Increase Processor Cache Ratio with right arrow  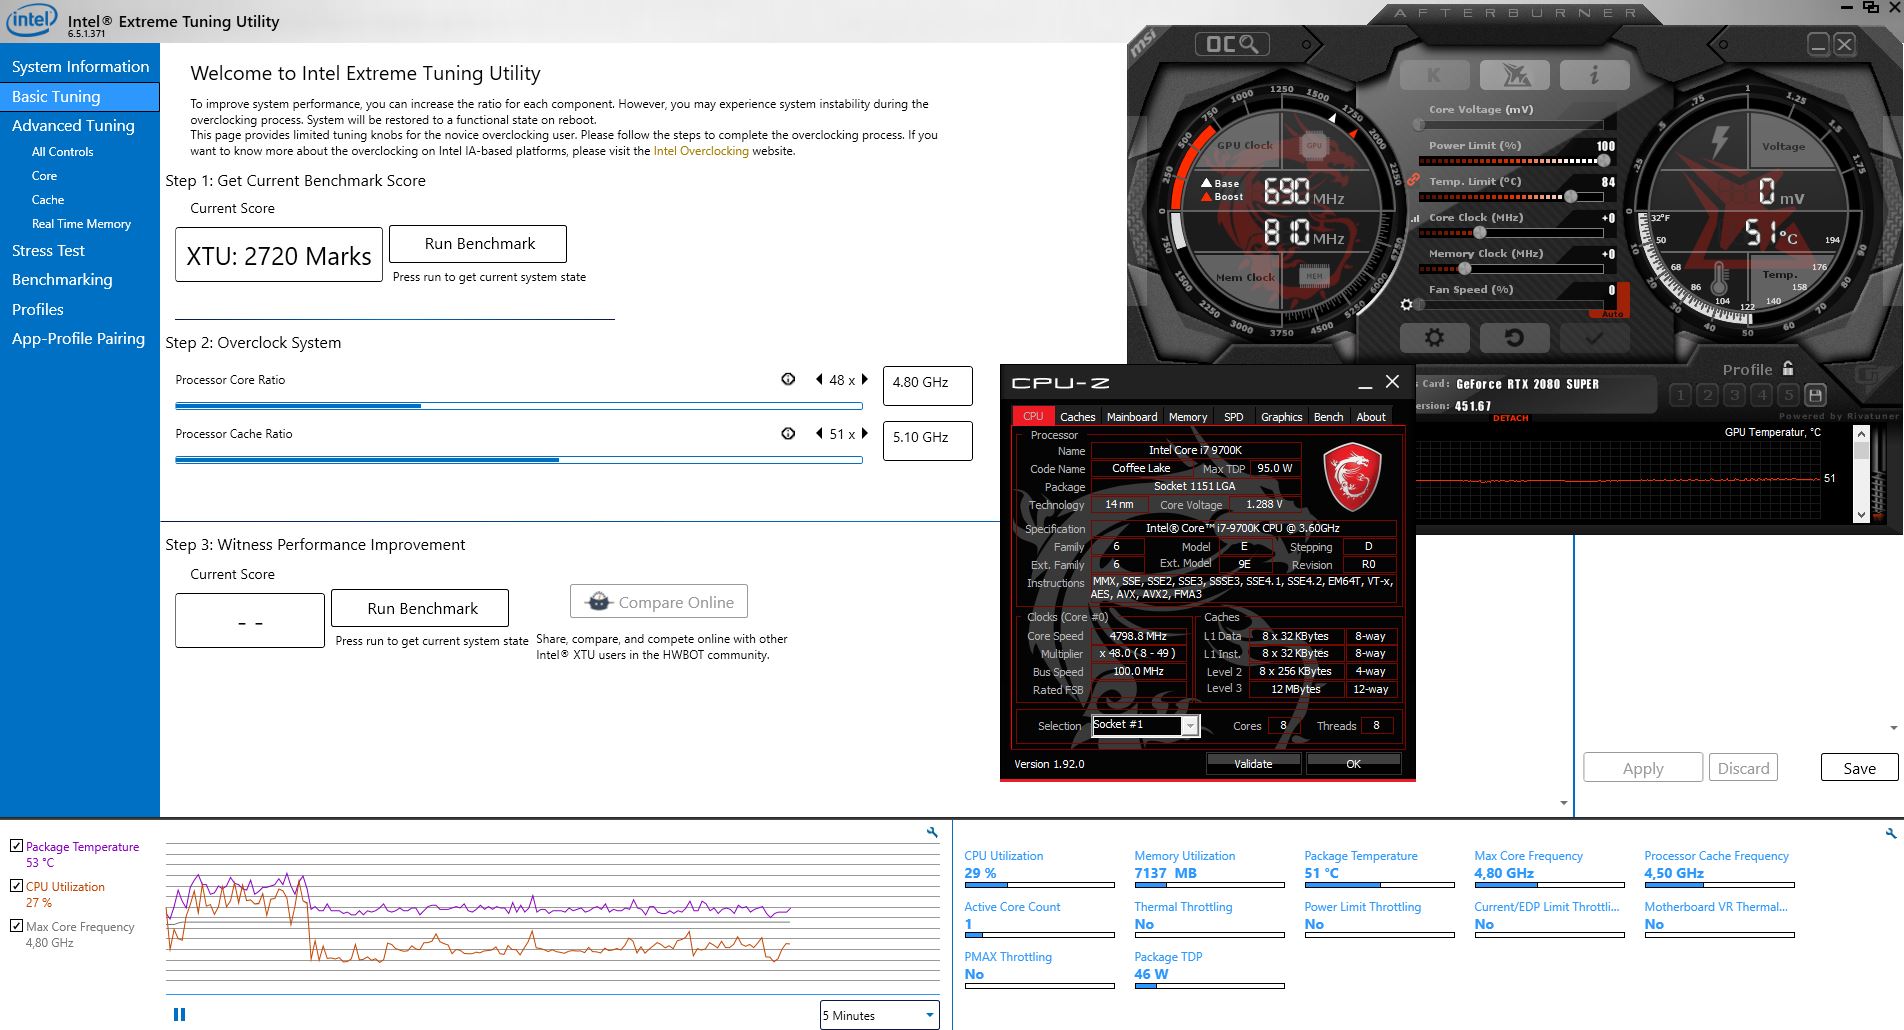(864, 433)
